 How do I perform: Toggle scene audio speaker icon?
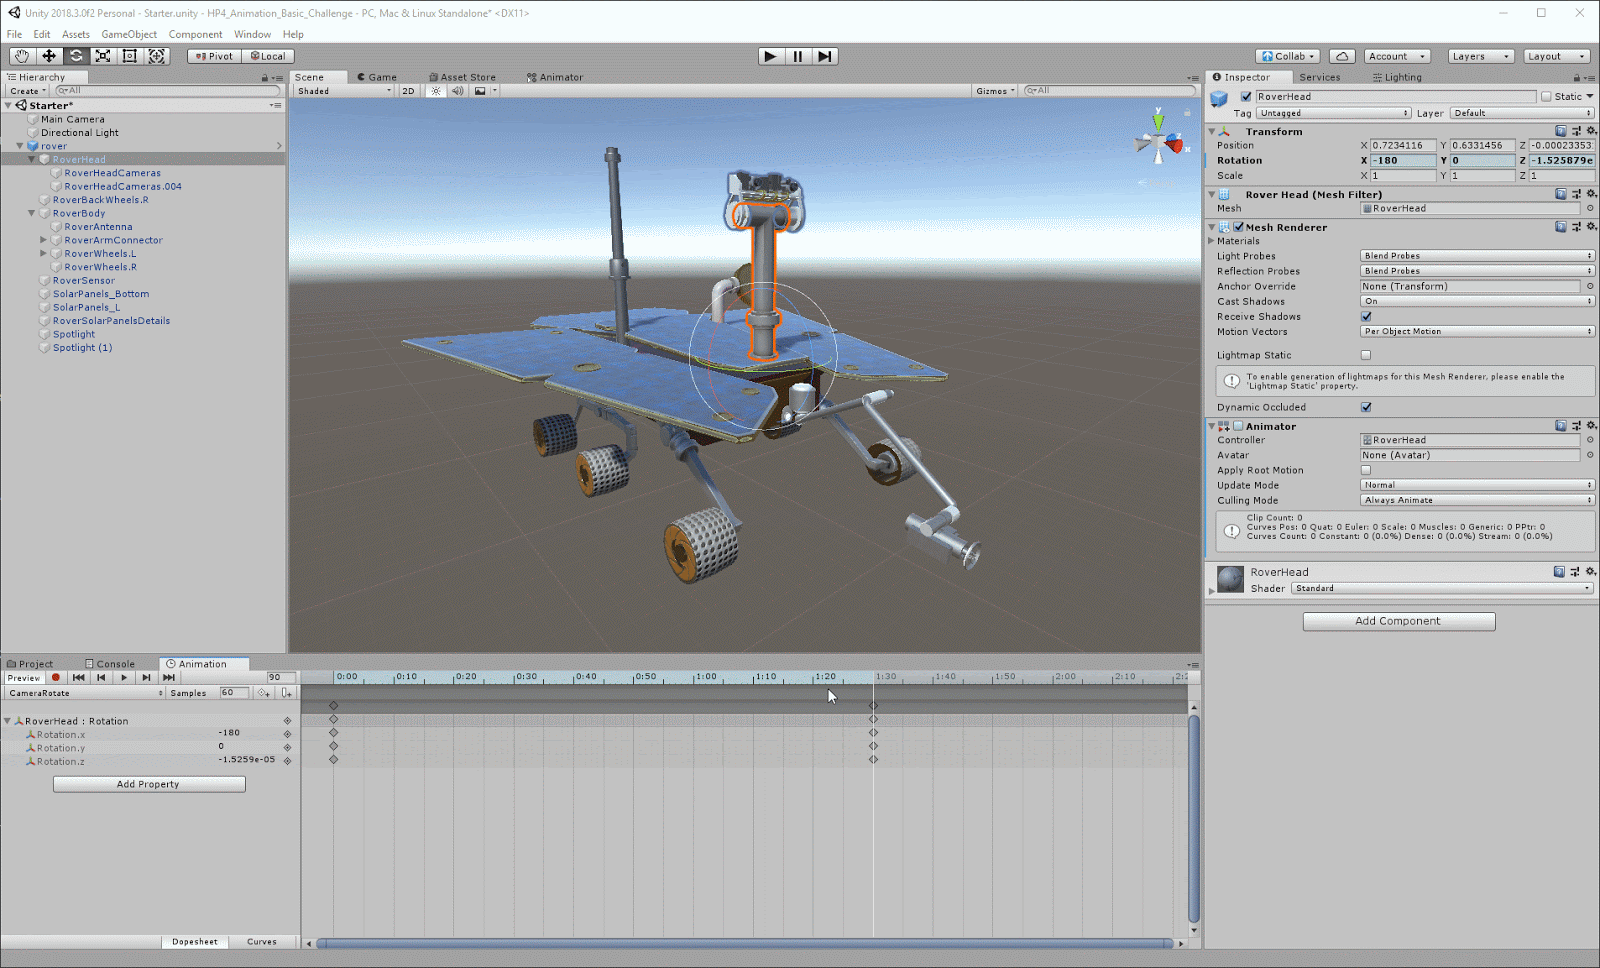457,91
